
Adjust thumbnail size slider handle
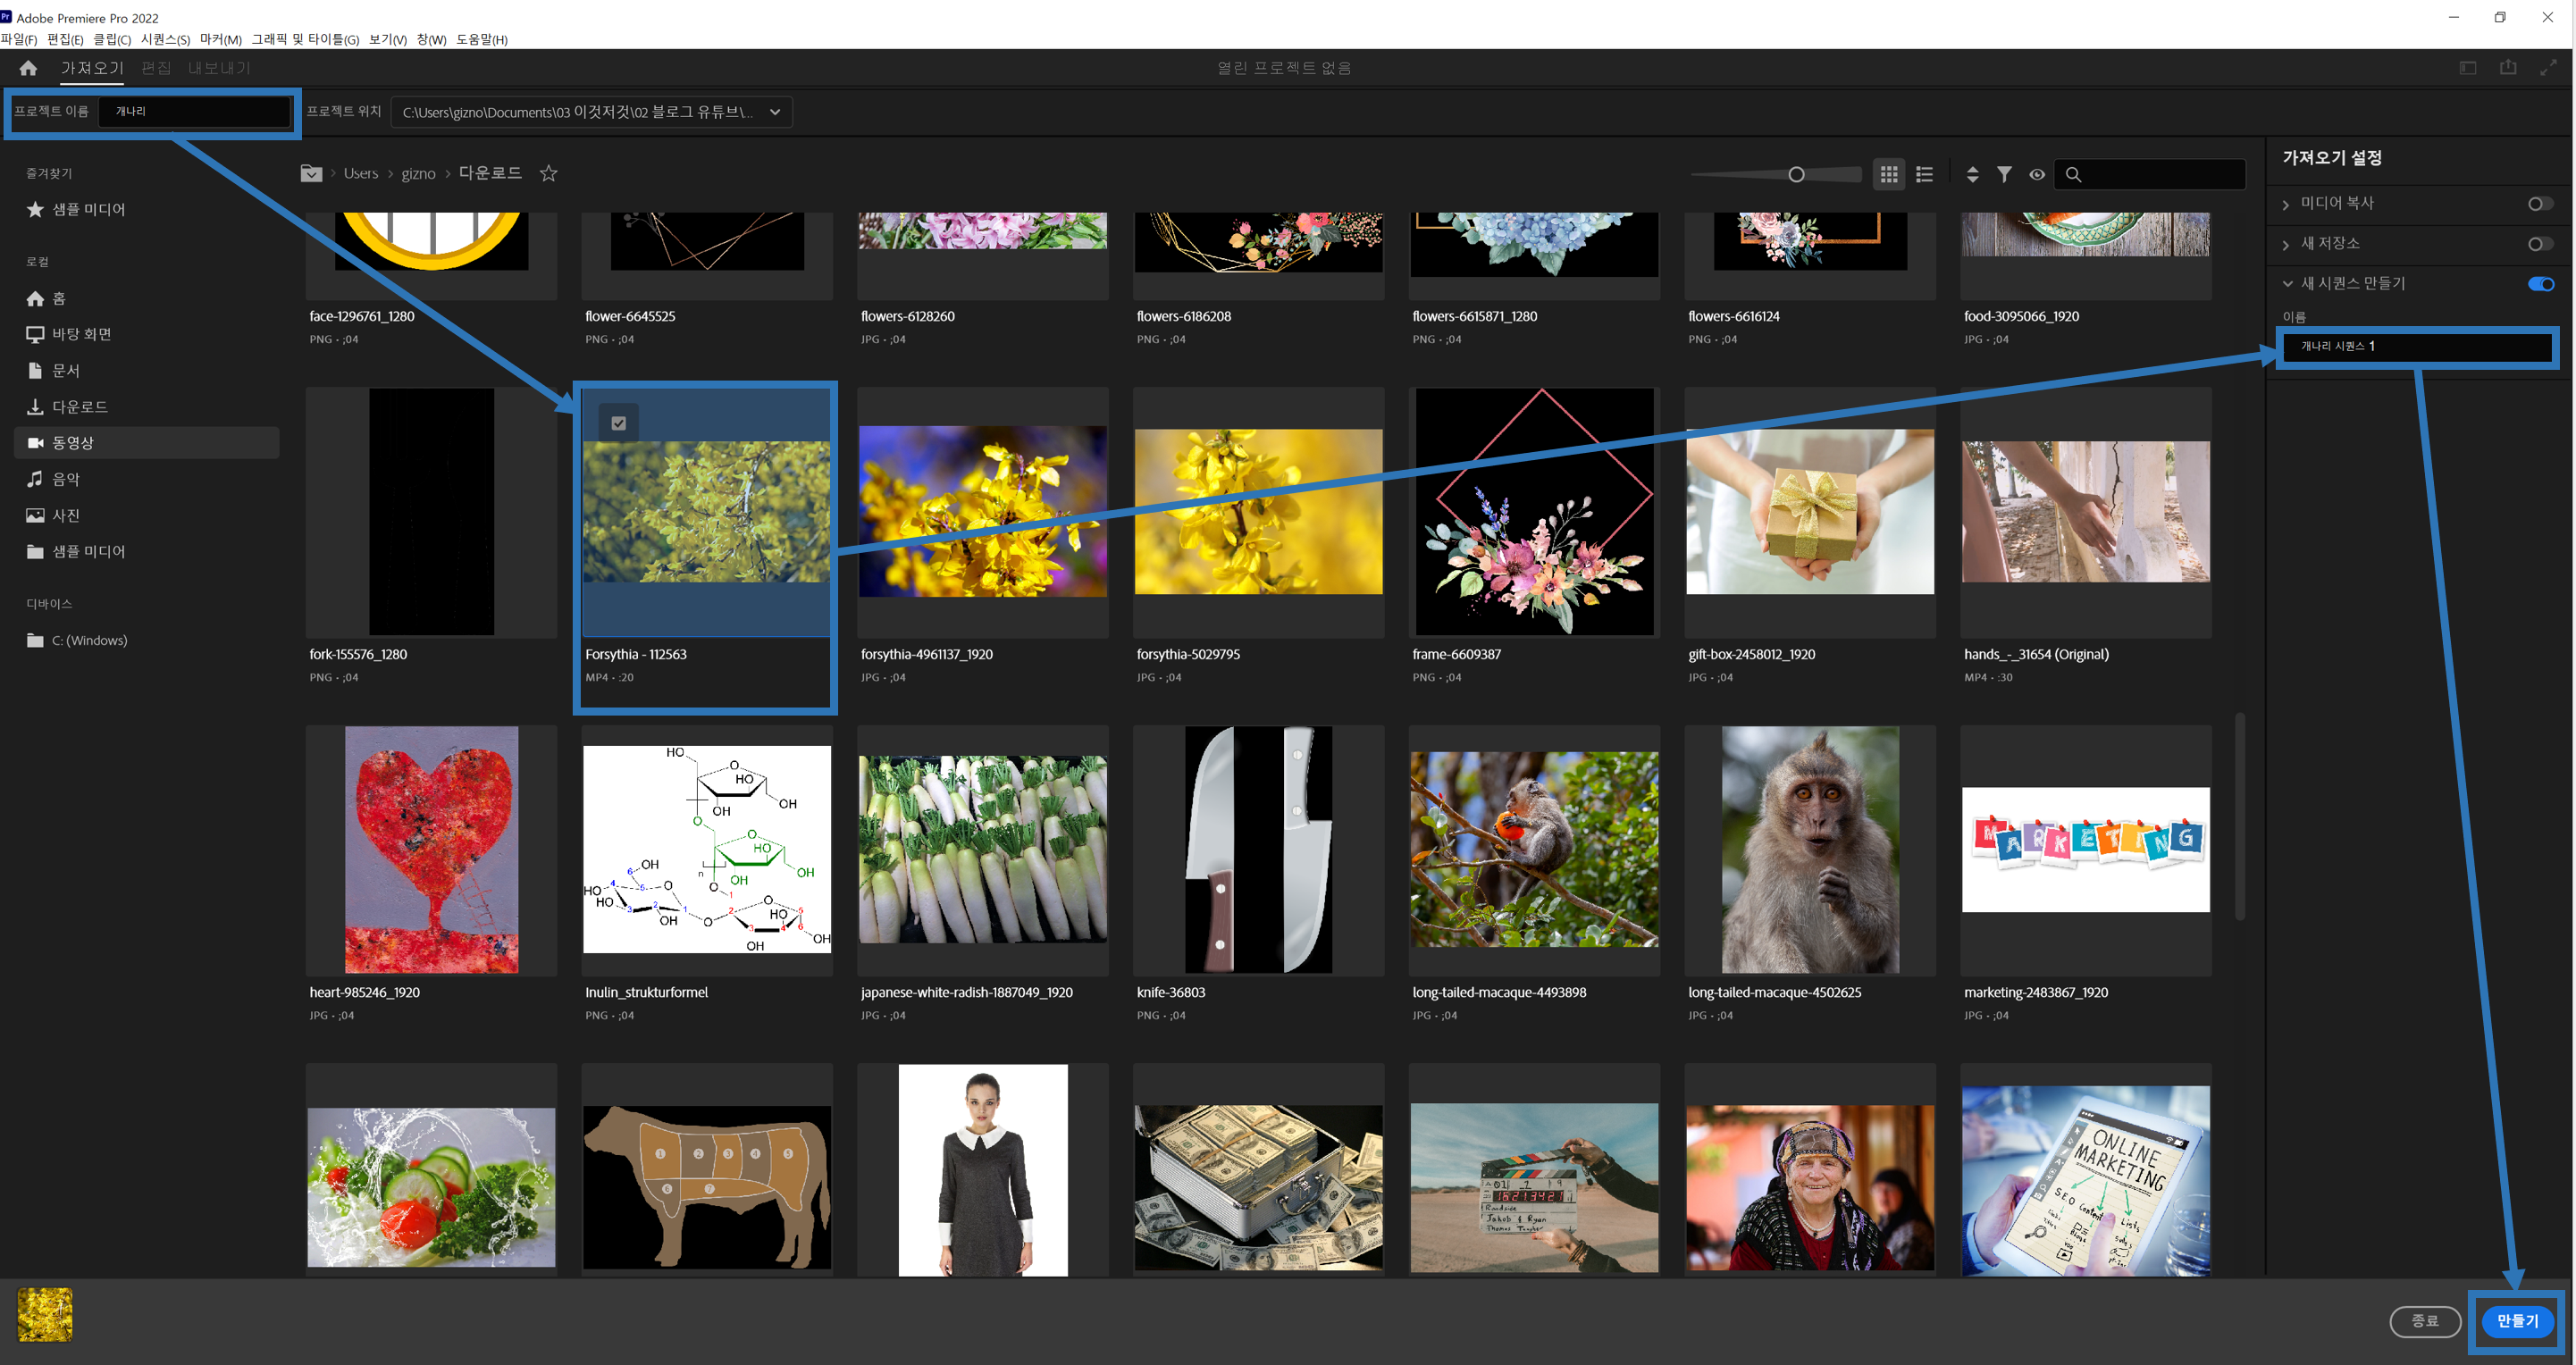pyautogui.click(x=1796, y=174)
